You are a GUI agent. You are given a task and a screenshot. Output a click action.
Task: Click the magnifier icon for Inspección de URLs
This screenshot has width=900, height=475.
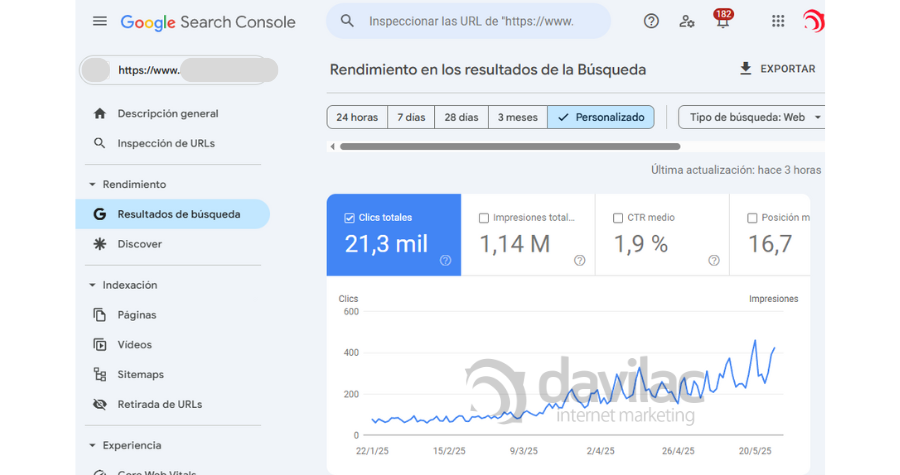tap(99, 143)
